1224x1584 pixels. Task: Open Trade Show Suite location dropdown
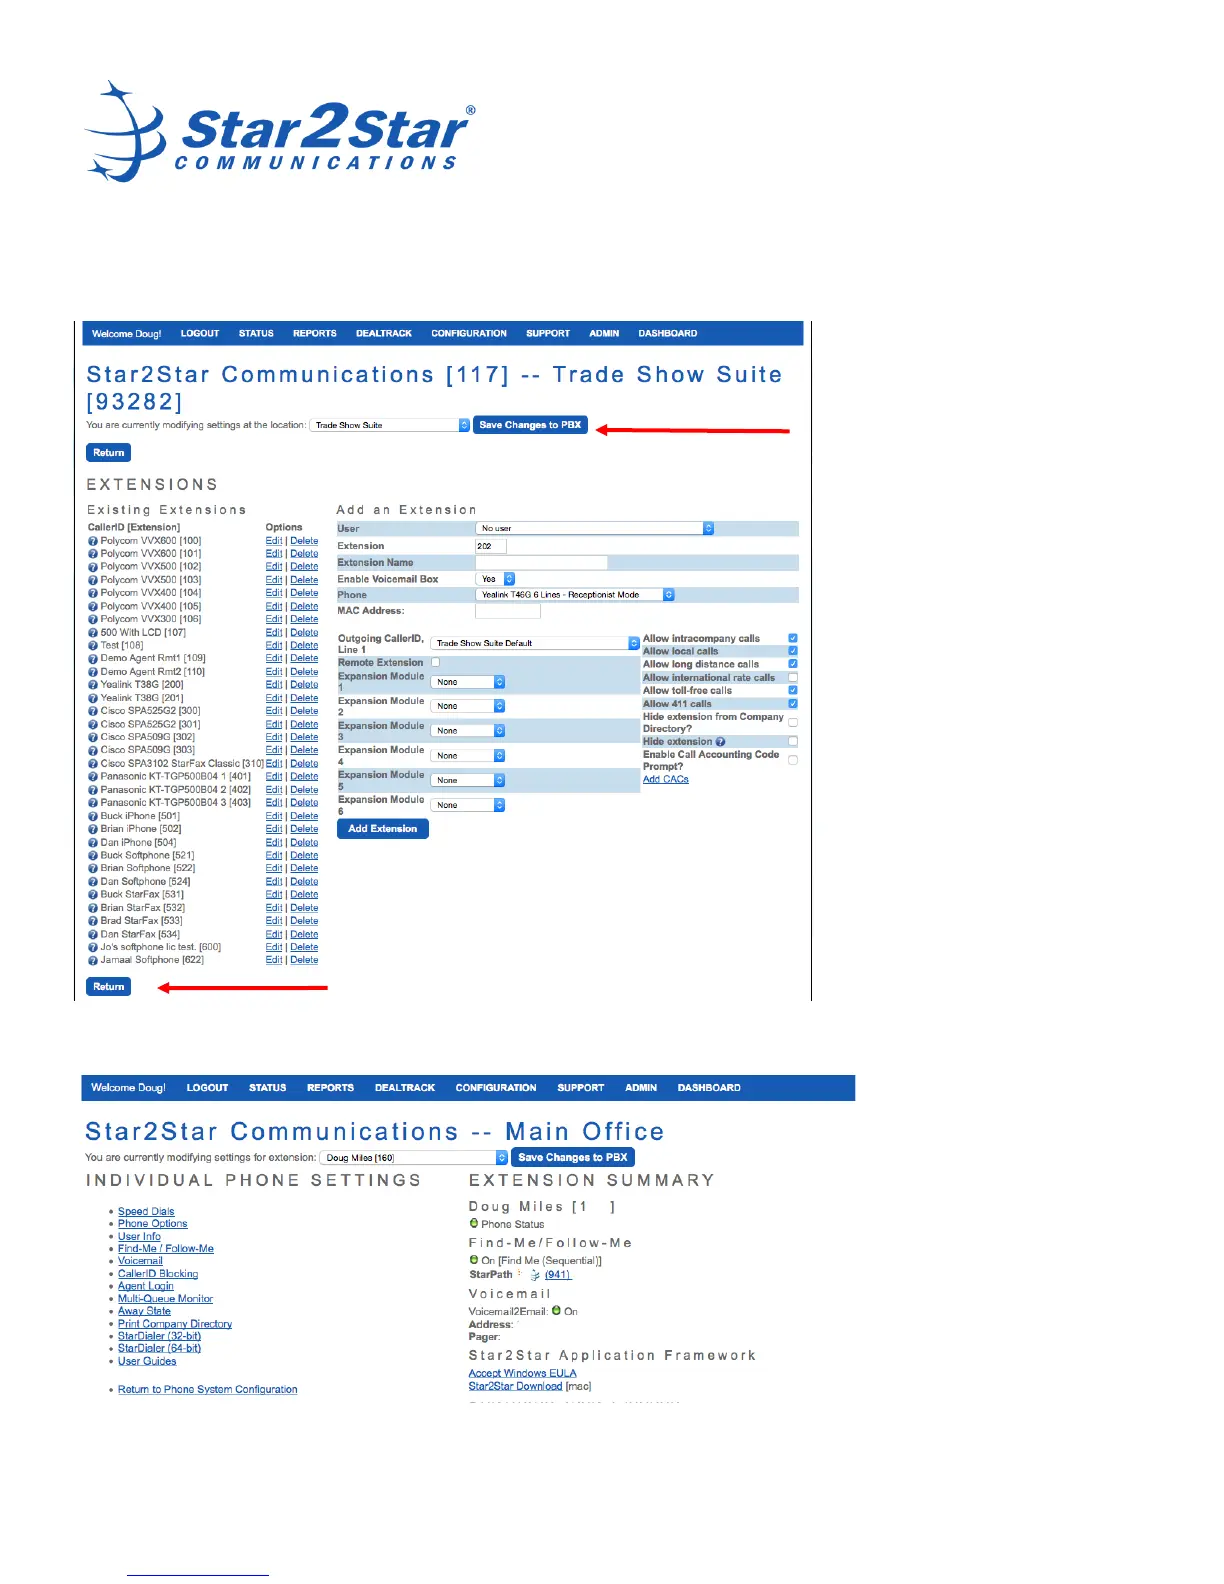[390, 425]
